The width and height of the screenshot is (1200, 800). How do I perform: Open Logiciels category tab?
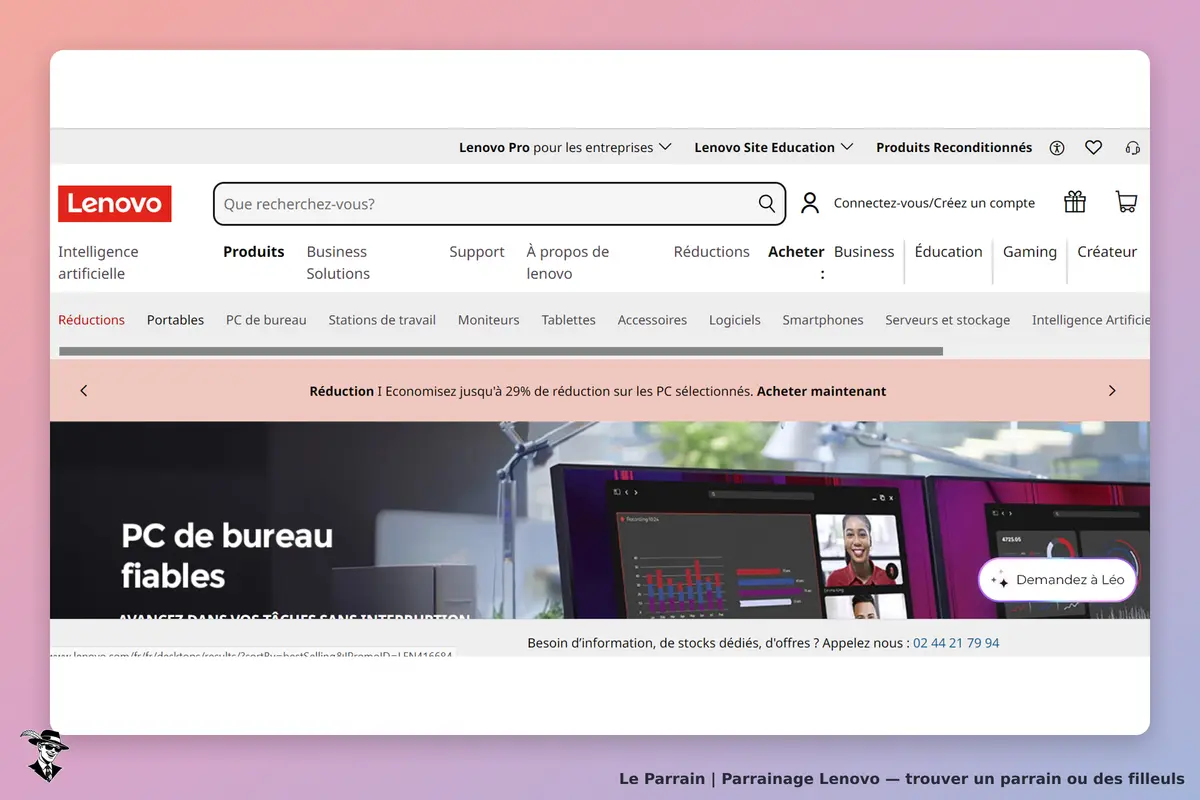click(x=735, y=320)
